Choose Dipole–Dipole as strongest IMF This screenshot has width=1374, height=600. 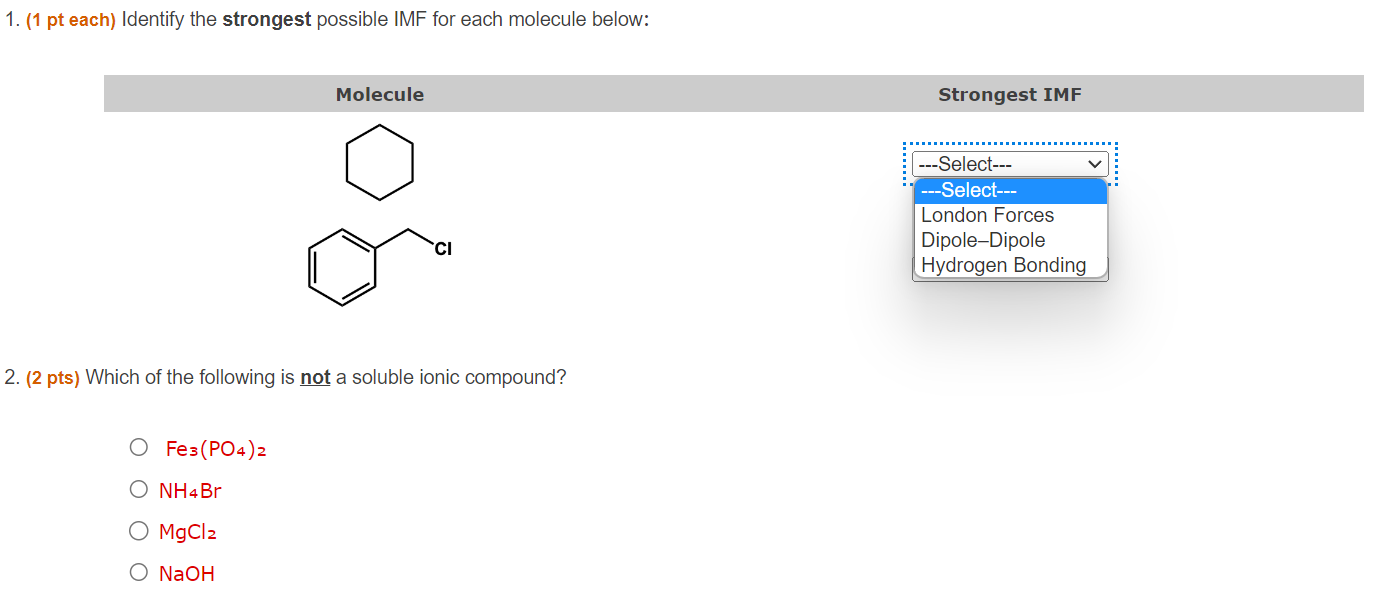tap(984, 240)
